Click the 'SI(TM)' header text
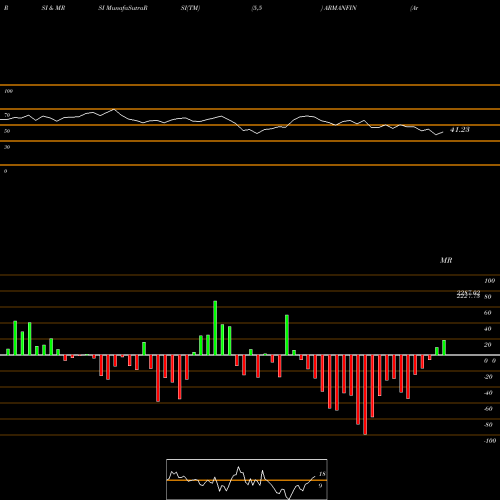The image size is (500, 500). 190,8
